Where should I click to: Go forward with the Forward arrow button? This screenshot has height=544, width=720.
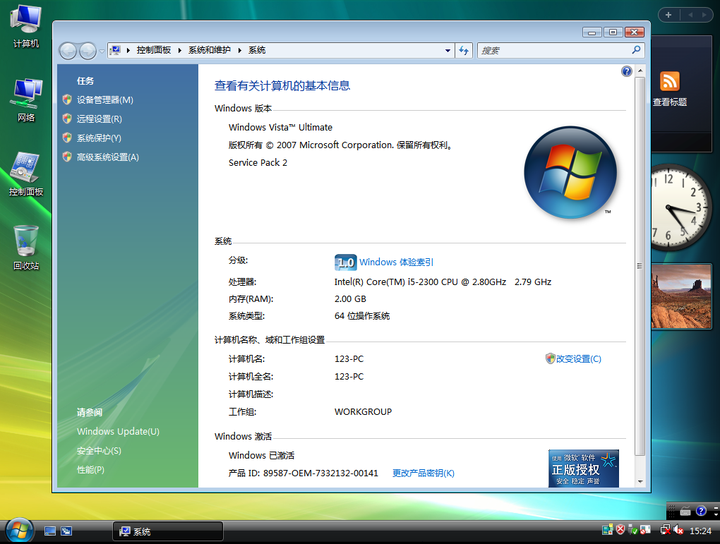(x=87, y=51)
